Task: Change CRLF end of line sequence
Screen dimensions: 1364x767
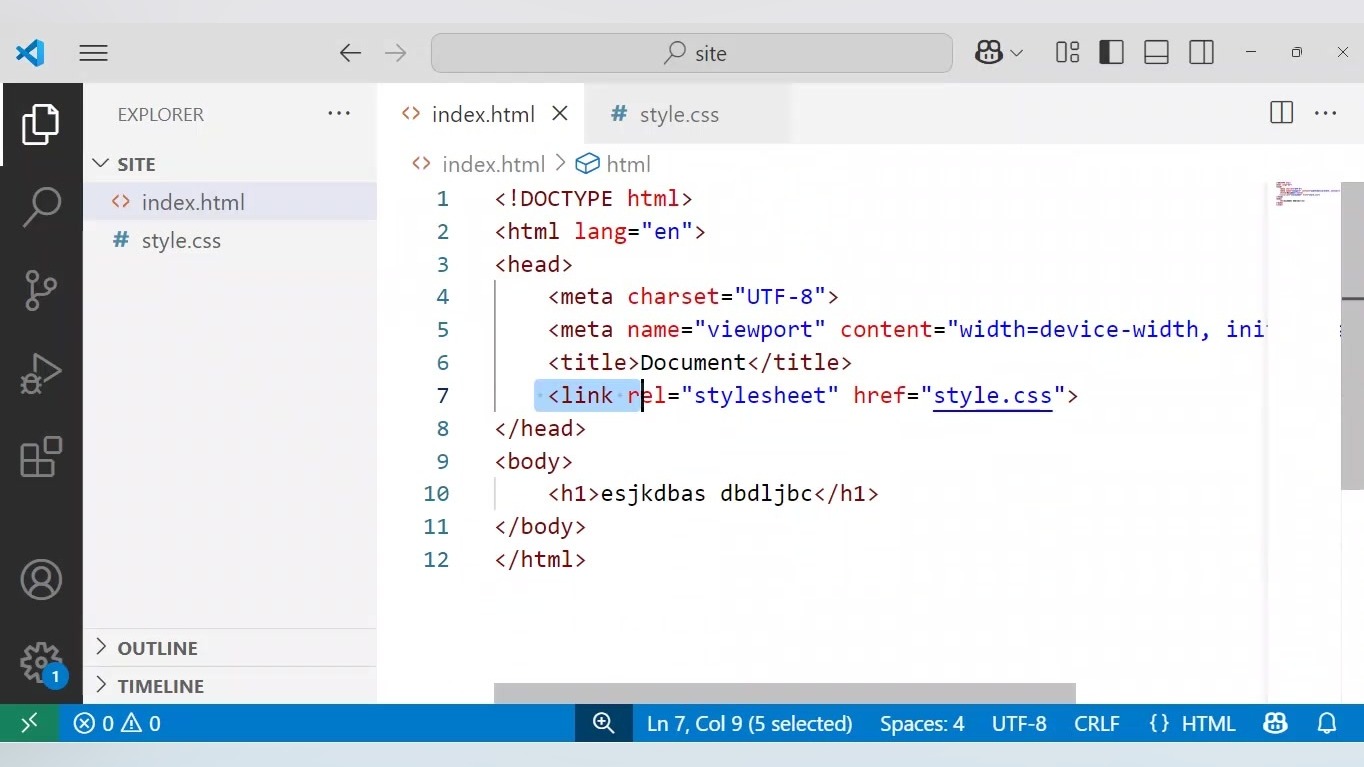Action: coord(1097,723)
